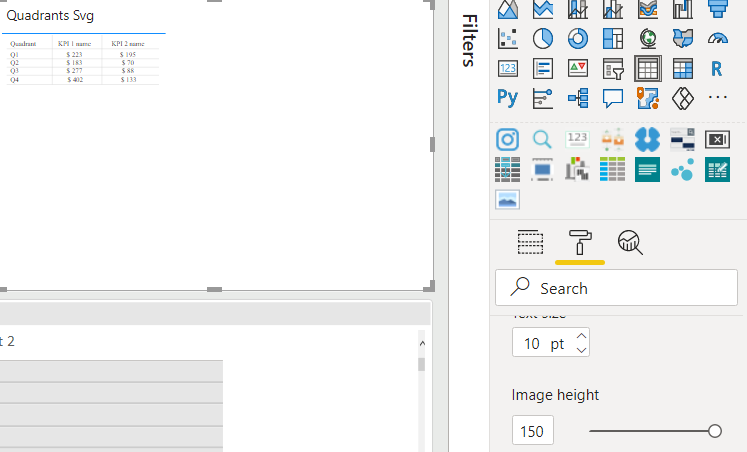Click the '$ 223' cell
747x452 pixels.
coord(74,54)
